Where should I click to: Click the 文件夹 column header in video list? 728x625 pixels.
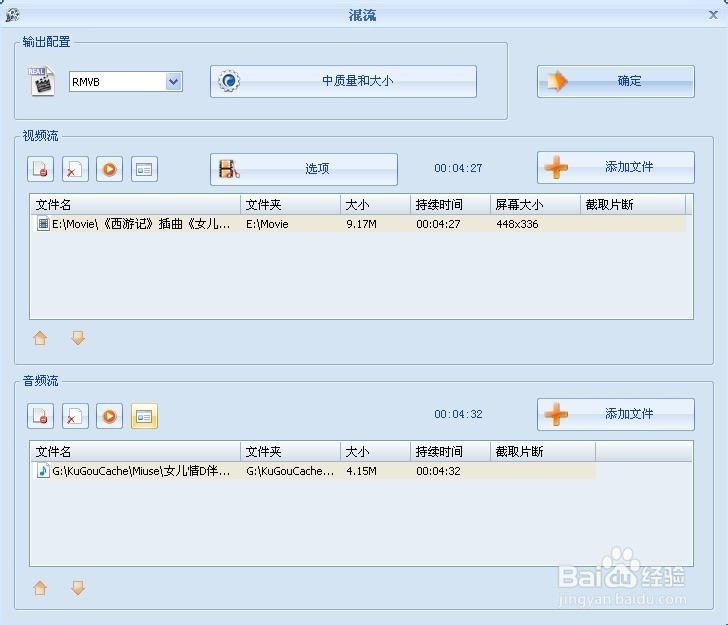pos(290,204)
